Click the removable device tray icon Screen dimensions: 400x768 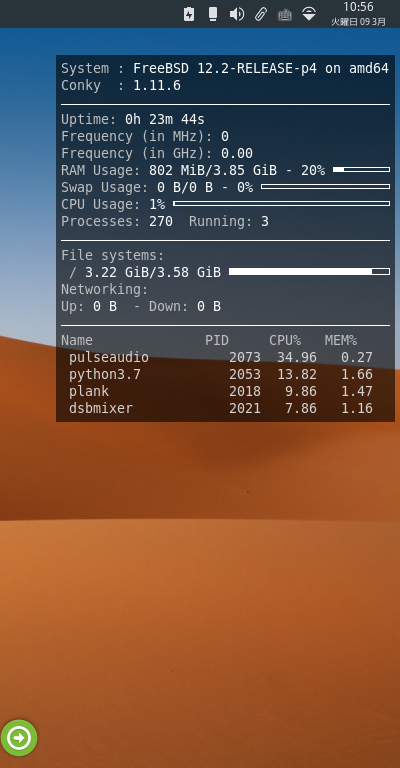click(212, 14)
